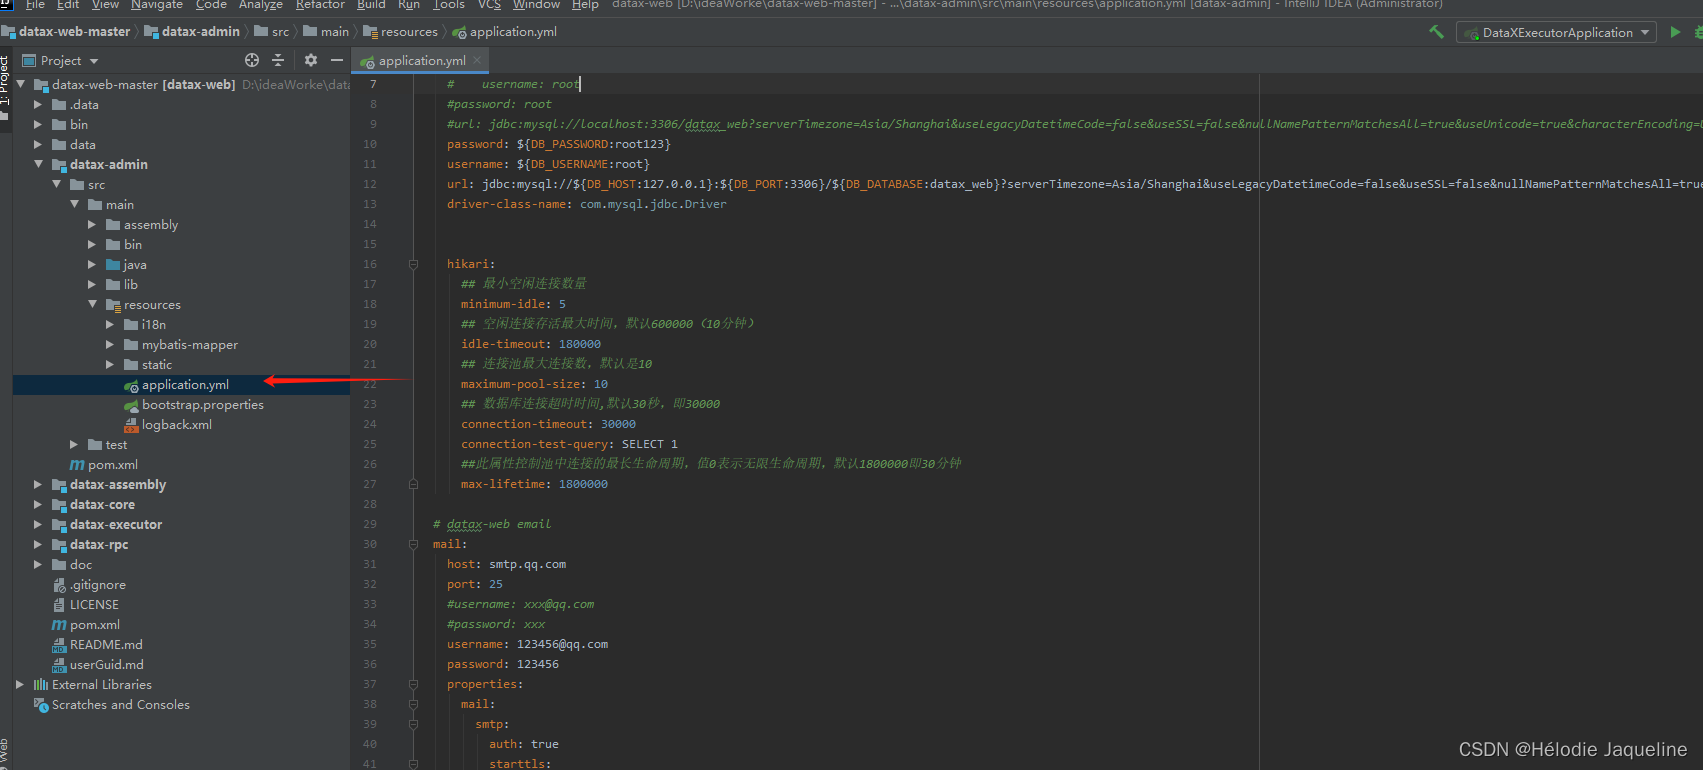Screen dimensions: 1703x770
Task: Click the datax-admin breadcrumb in navigation bar
Action: point(200,32)
